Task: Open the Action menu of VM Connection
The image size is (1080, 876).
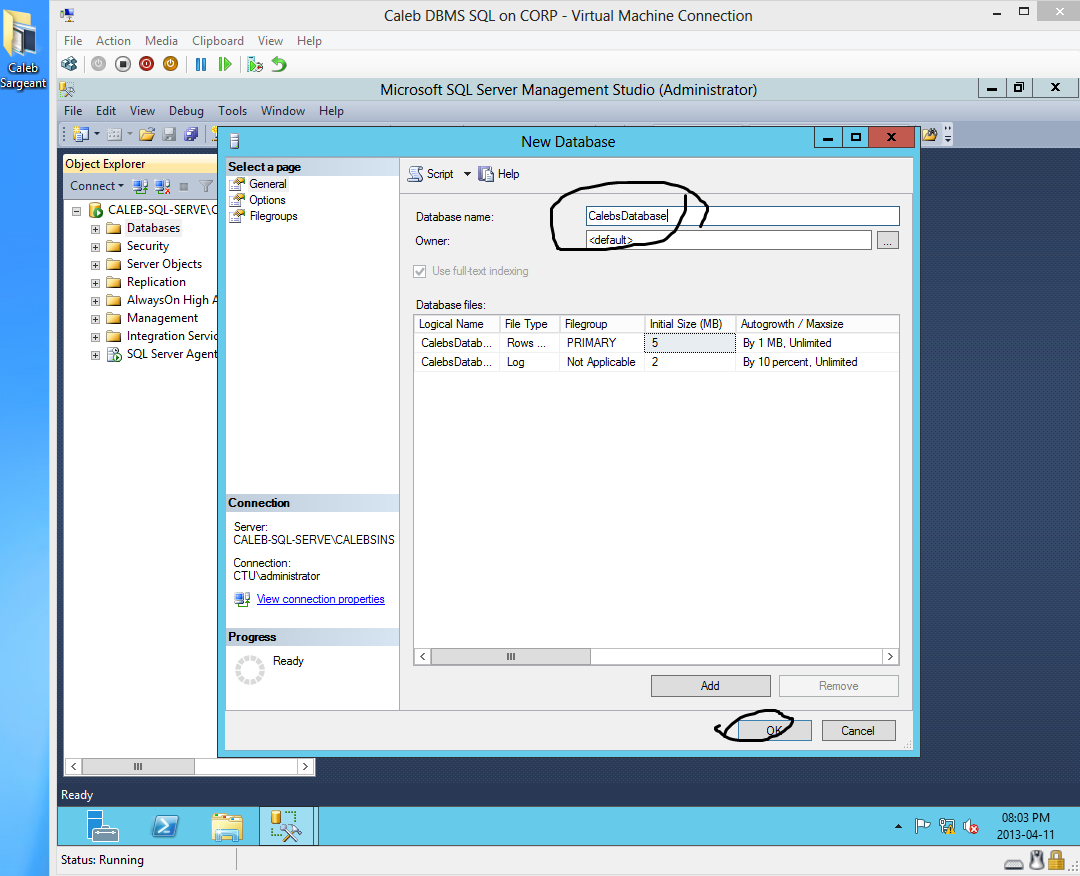Action: click(x=113, y=41)
